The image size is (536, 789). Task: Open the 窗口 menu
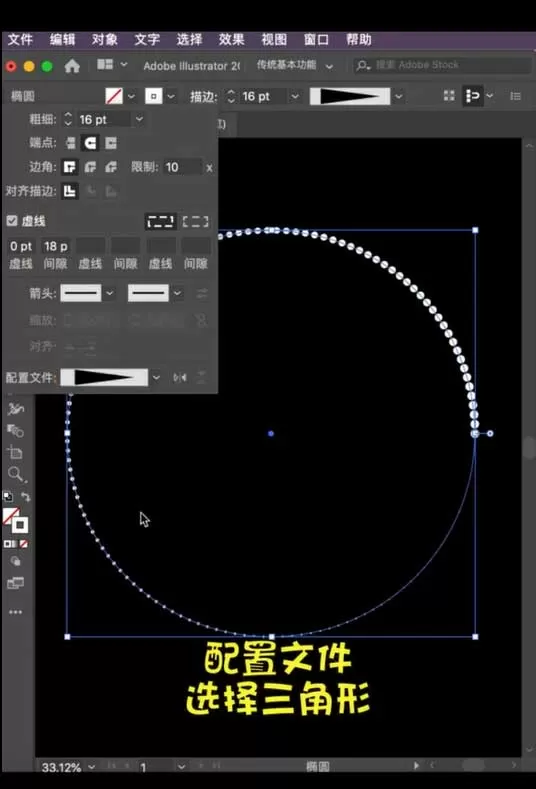point(316,39)
